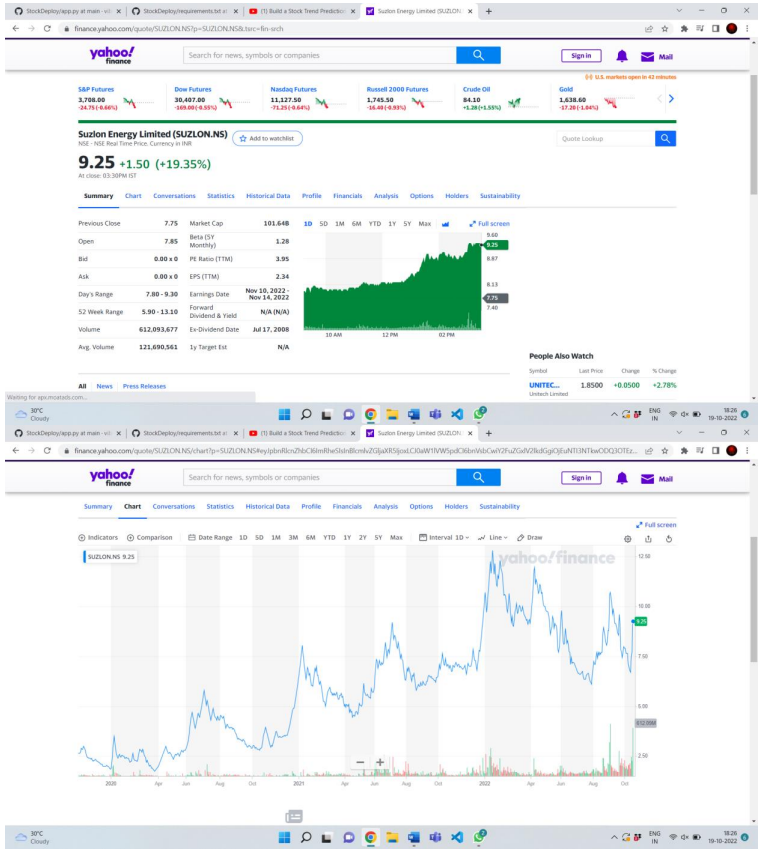
Task: Open UNITEC symbol in People Also Watch
Action: coord(544,385)
